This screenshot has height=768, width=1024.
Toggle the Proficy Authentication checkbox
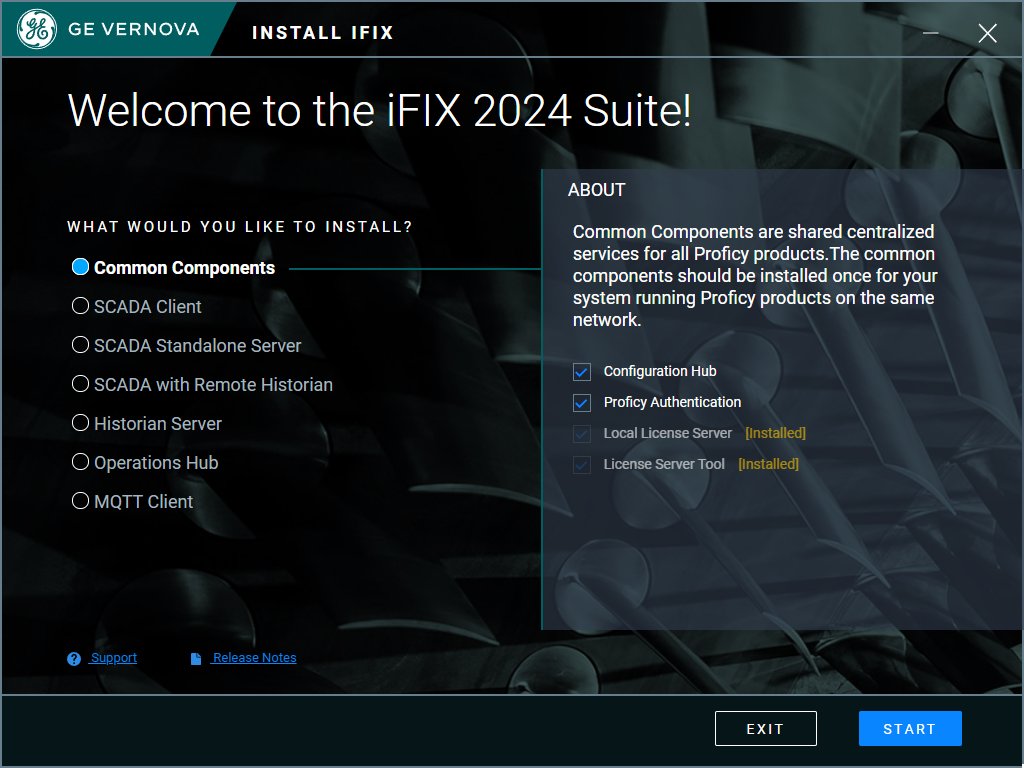point(582,402)
